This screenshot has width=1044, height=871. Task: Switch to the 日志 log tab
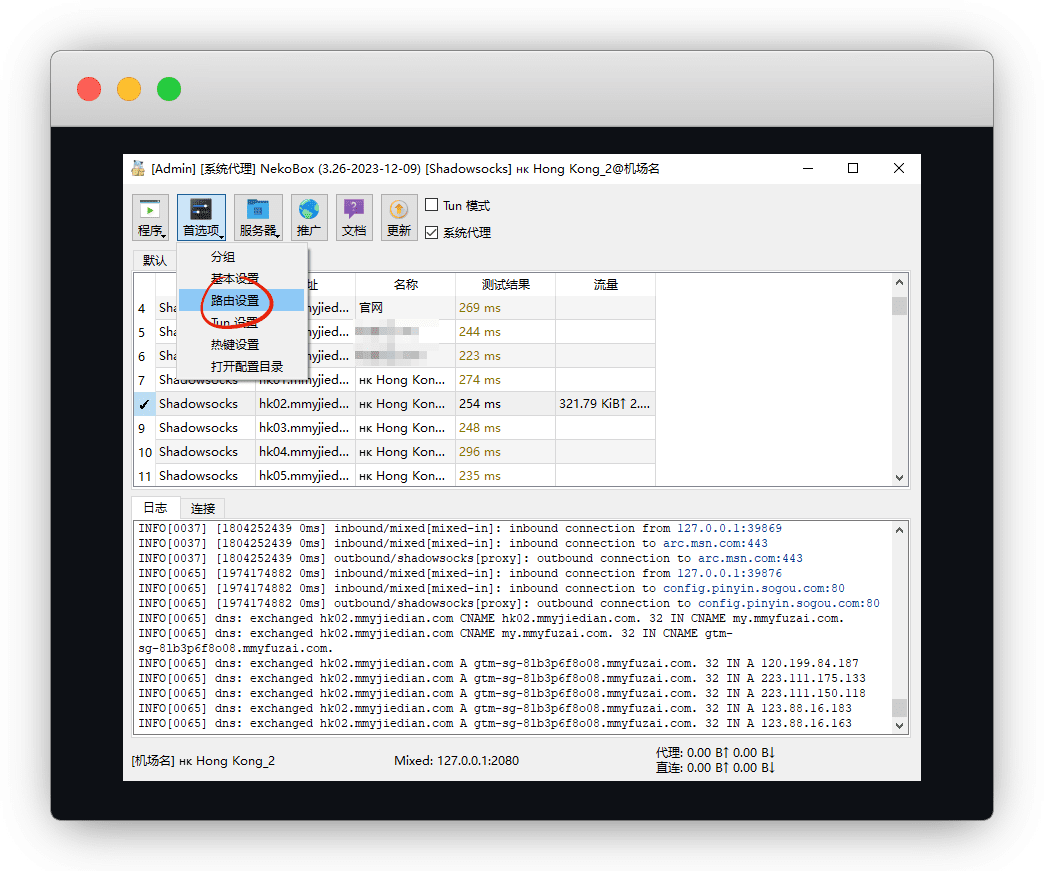pyautogui.click(x=155, y=508)
